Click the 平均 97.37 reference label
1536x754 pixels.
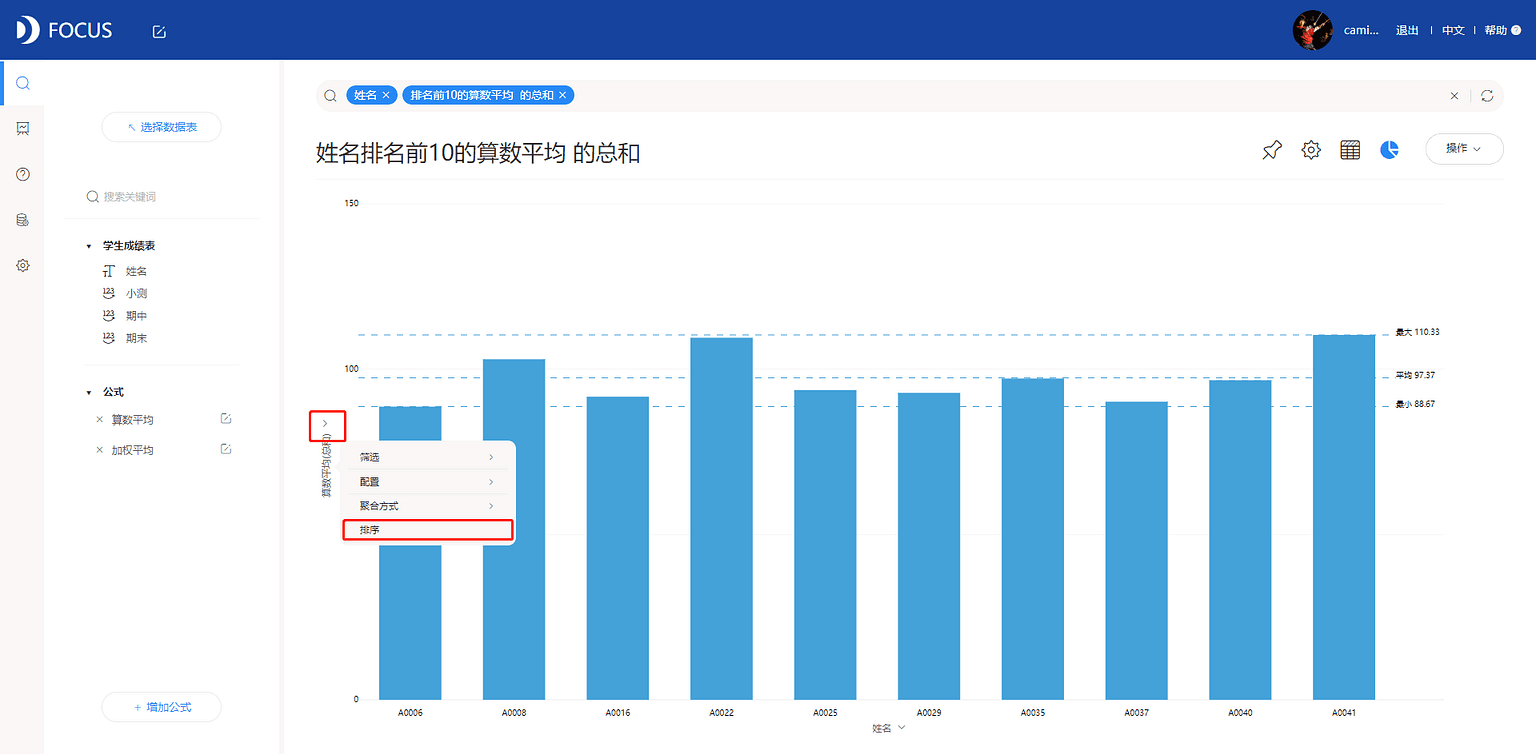pyautogui.click(x=1417, y=375)
